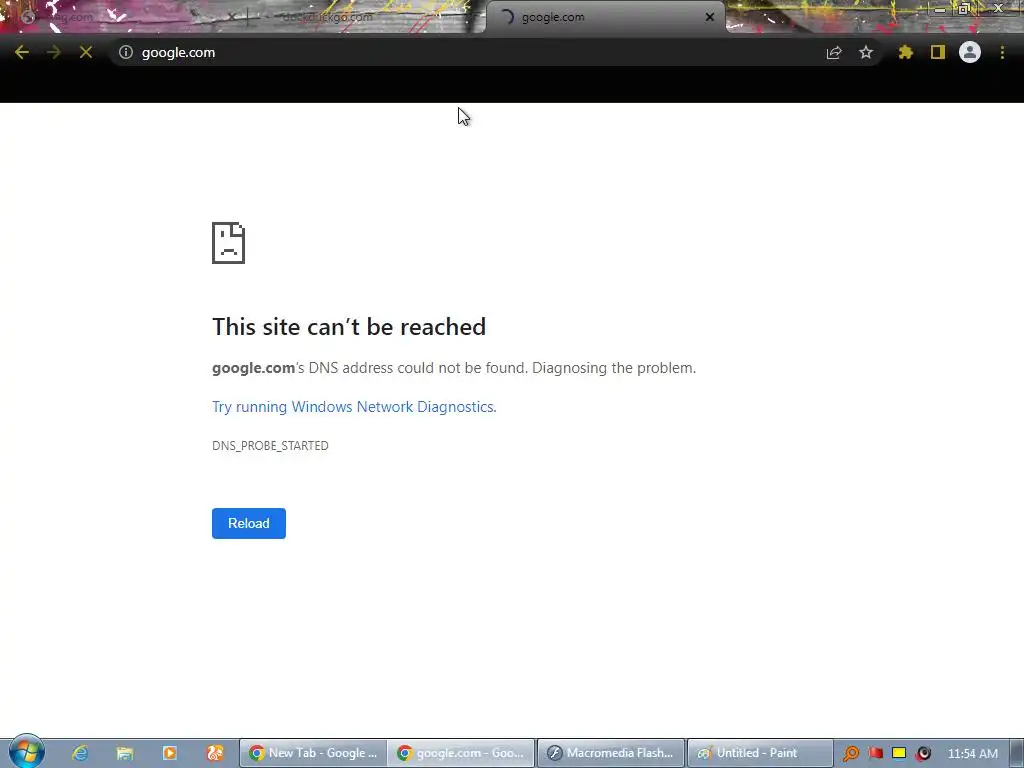Switch to Untitled - Paint taskbar window

[x=760, y=753]
